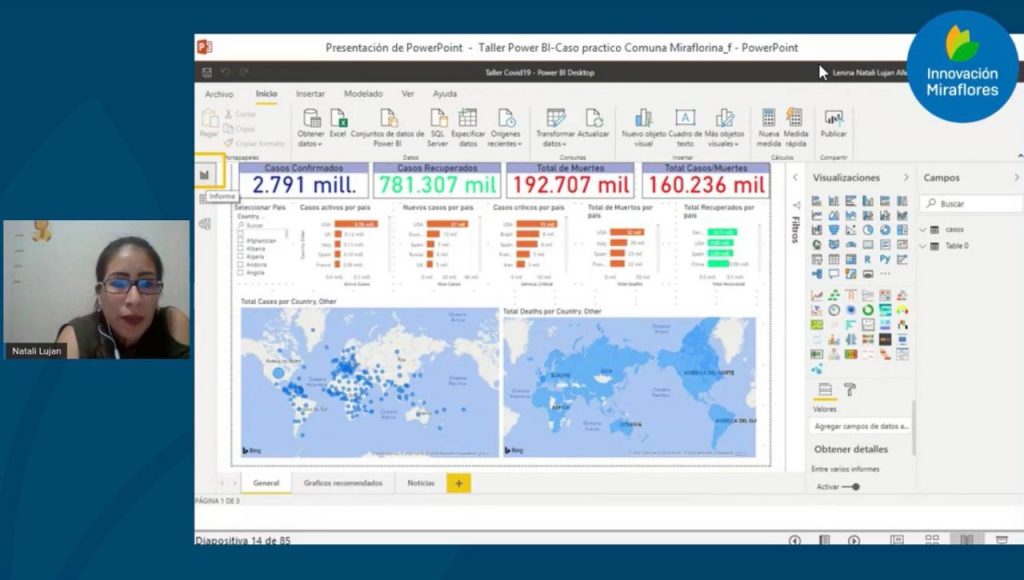Open the Ayuda ribbon tab

(x=445, y=94)
